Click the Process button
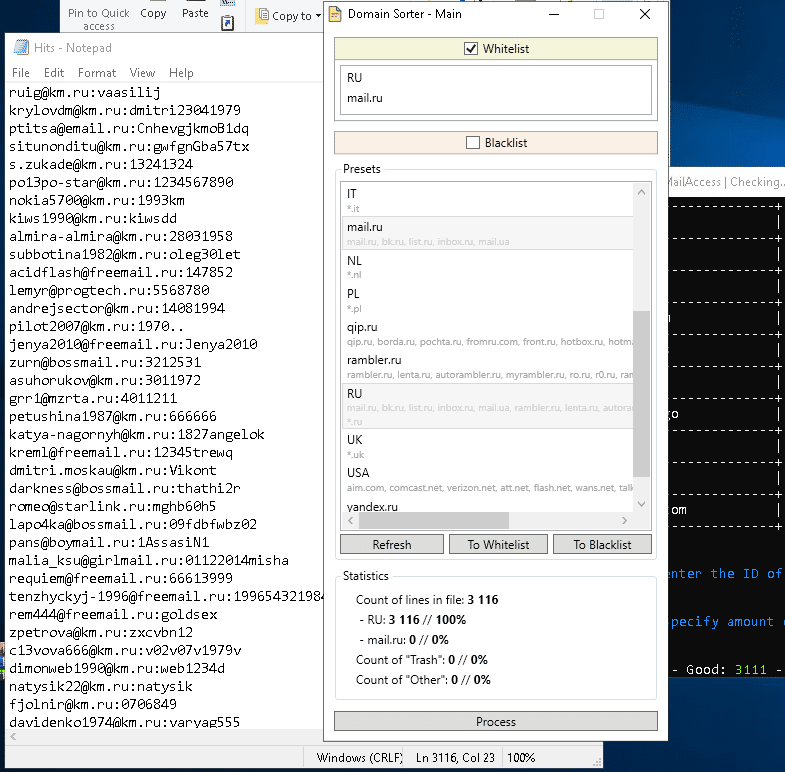785x772 pixels. 496,721
